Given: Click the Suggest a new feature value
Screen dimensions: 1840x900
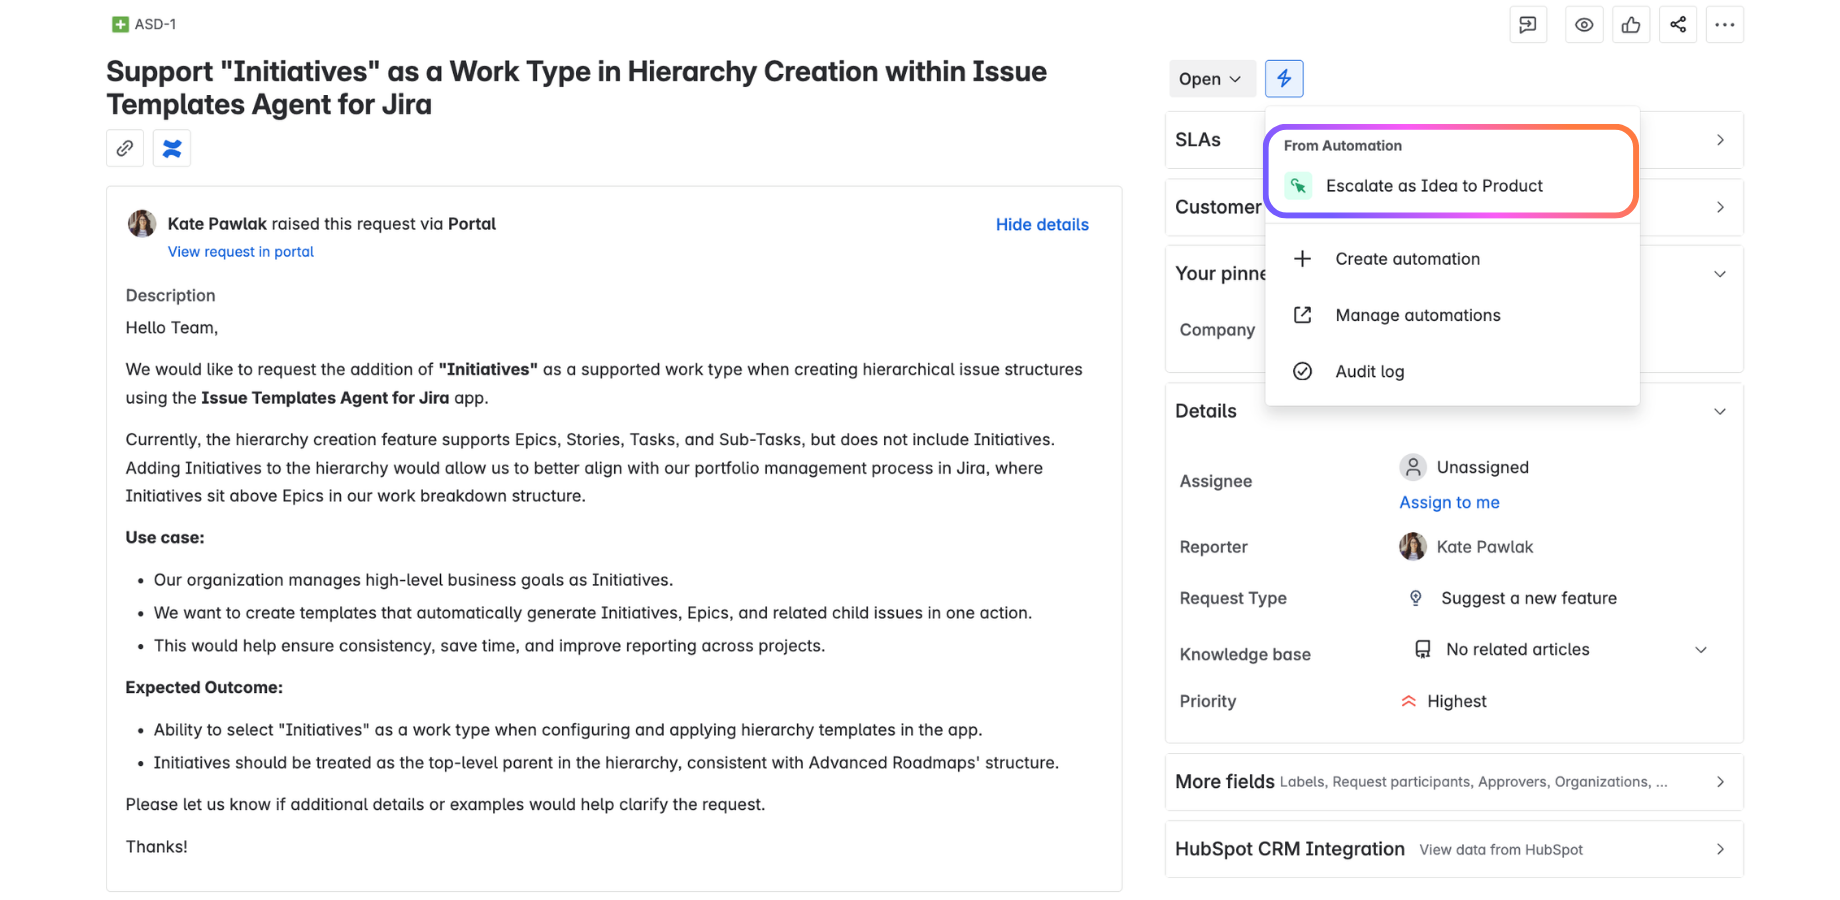Looking at the screenshot, I should [1529, 598].
